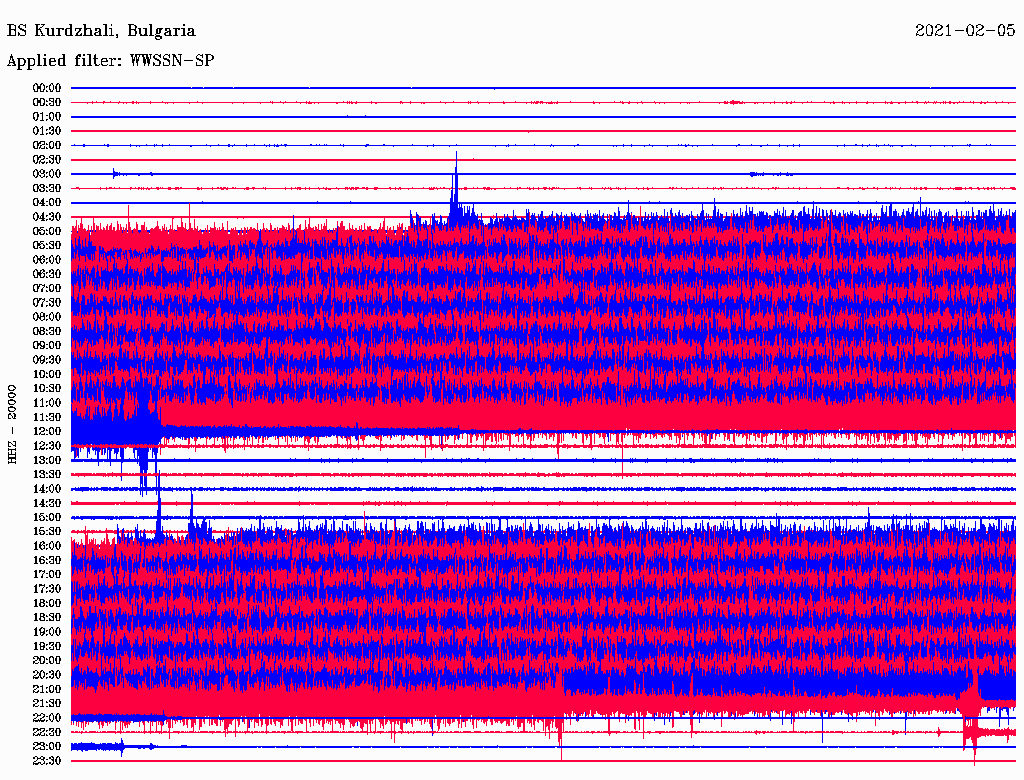The image size is (1024, 780).
Task: Click the 23:30 time label
Action: 47,761
